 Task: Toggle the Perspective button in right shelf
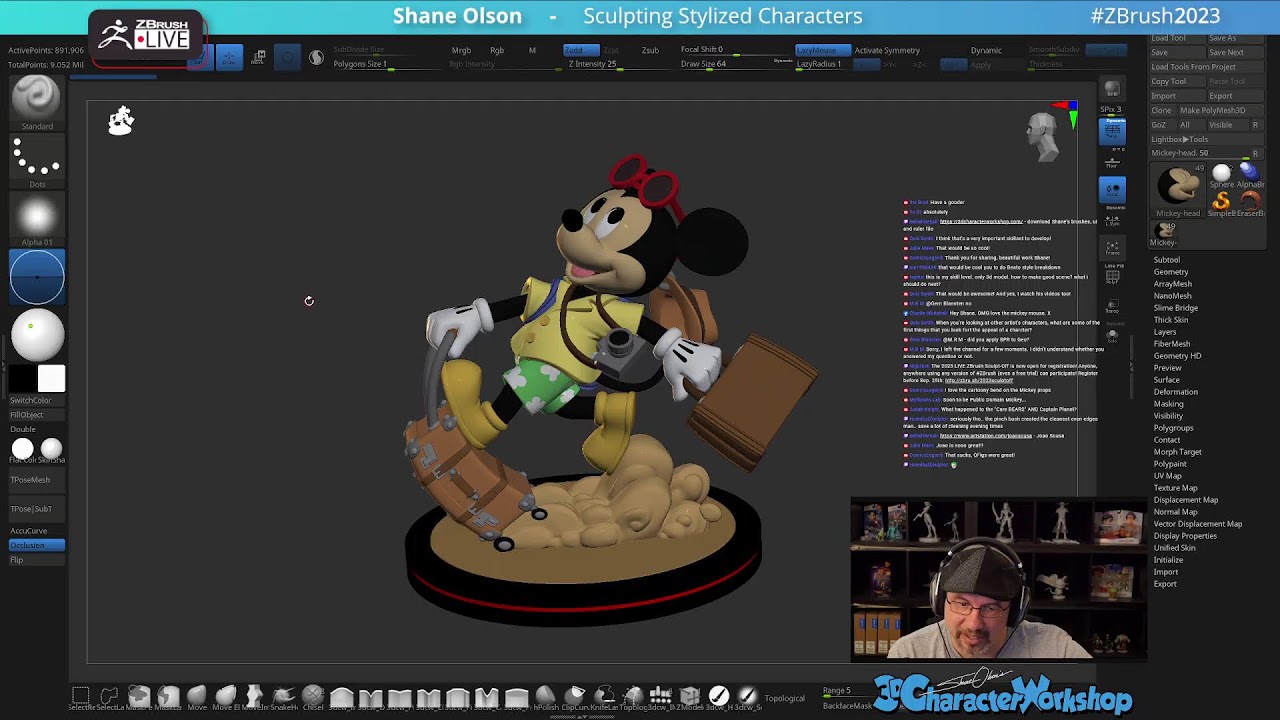tap(1112, 131)
